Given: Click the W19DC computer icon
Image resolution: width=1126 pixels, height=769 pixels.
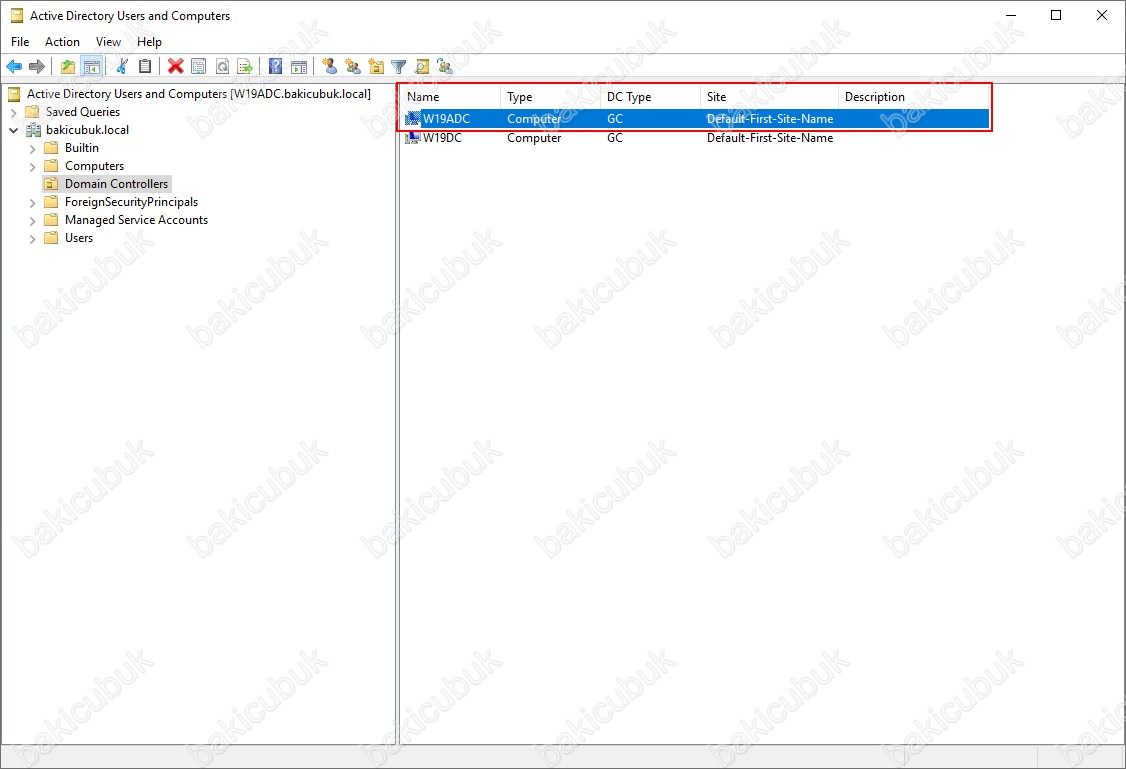Looking at the screenshot, I should (413, 138).
